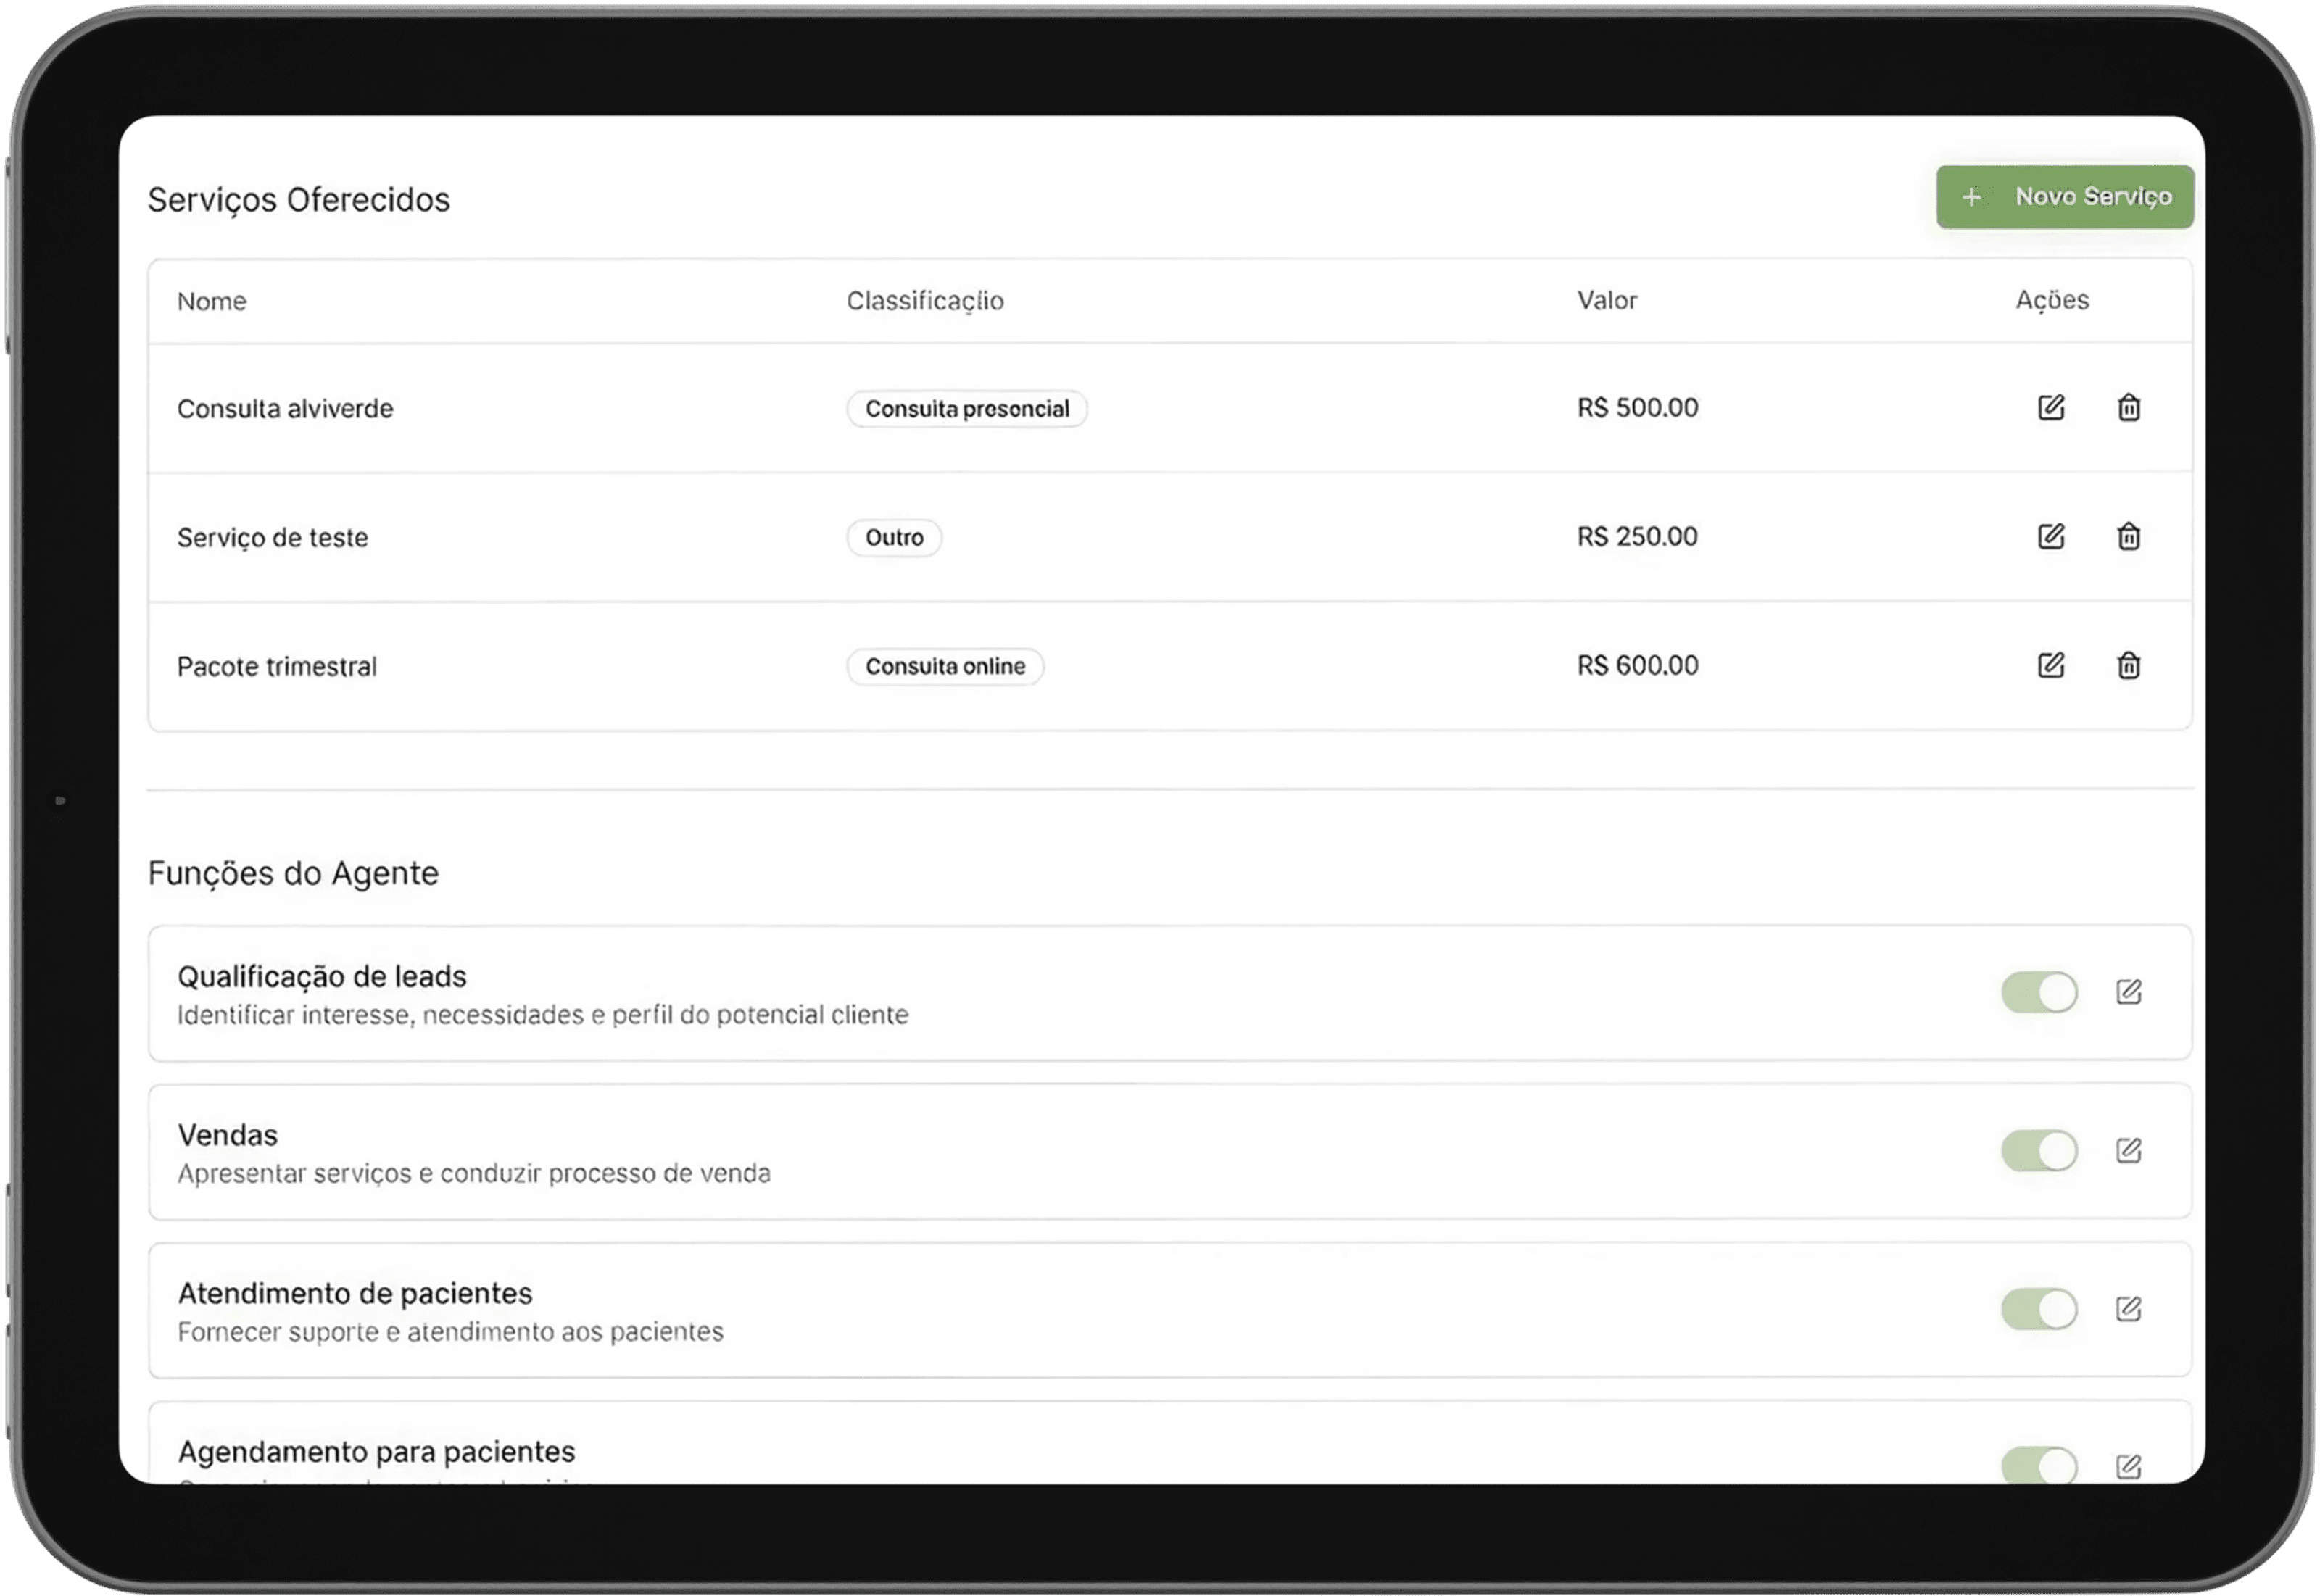Click the Consulta online badge
The width and height of the screenshot is (2320, 1596).
click(945, 667)
